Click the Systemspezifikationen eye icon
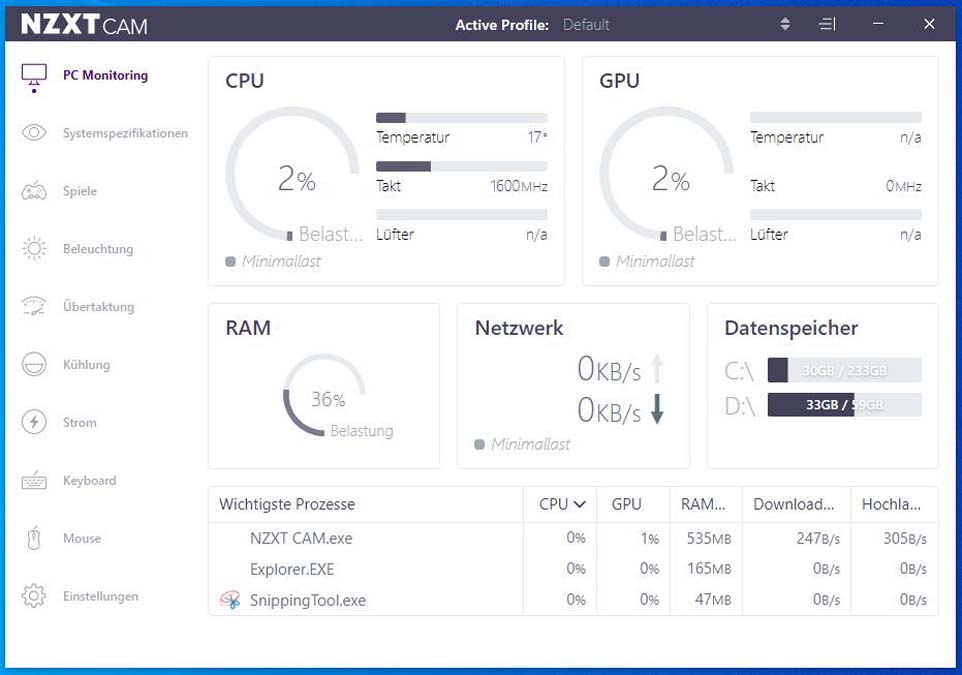 (34, 133)
